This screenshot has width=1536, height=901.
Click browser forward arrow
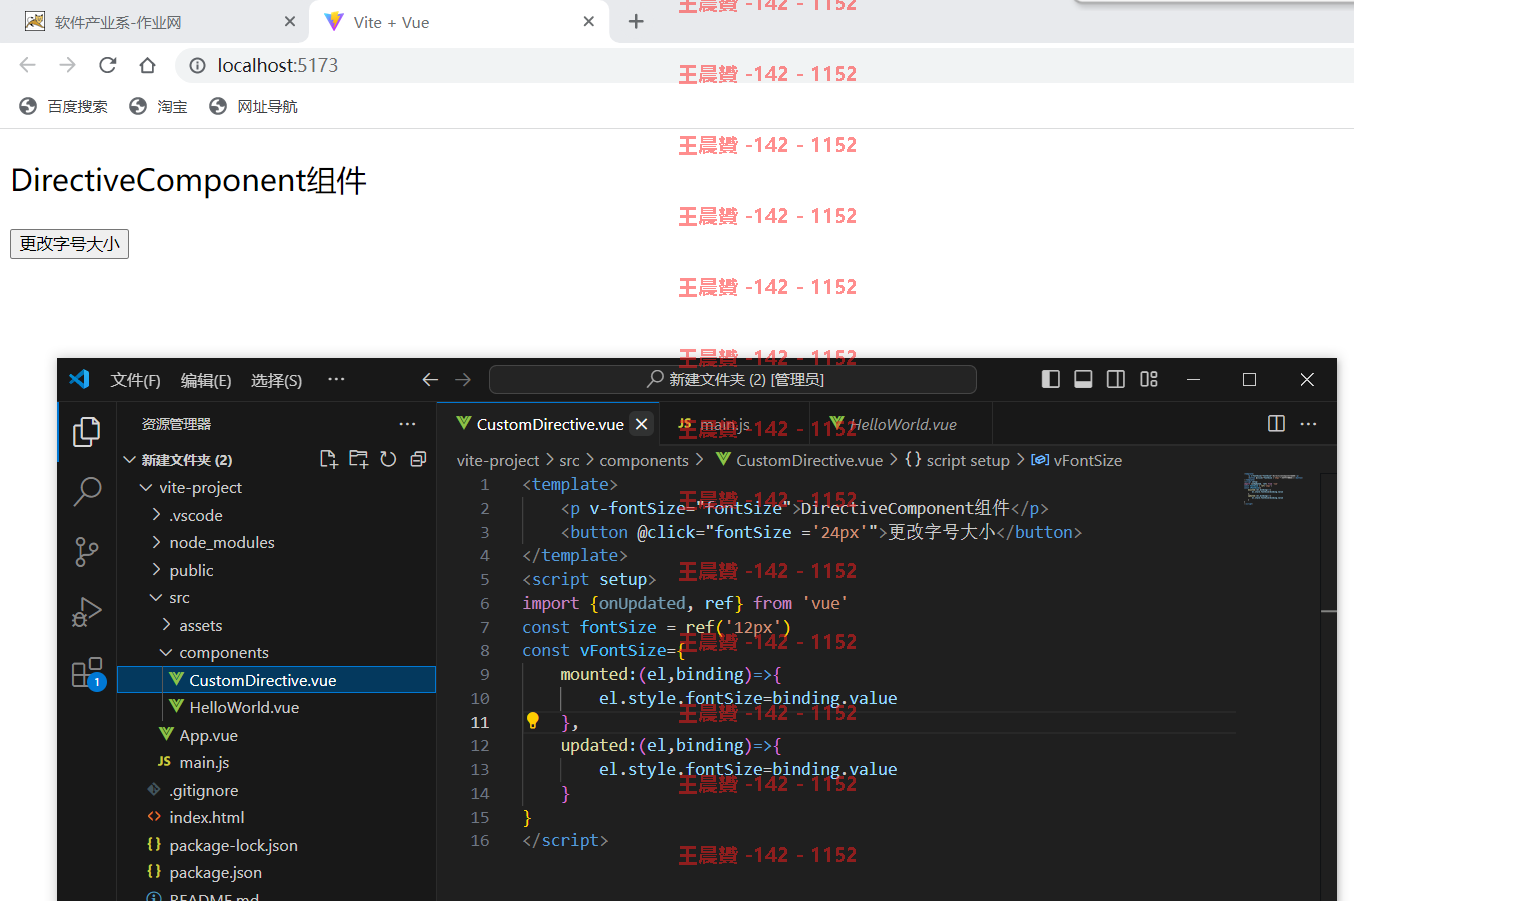click(x=67, y=65)
